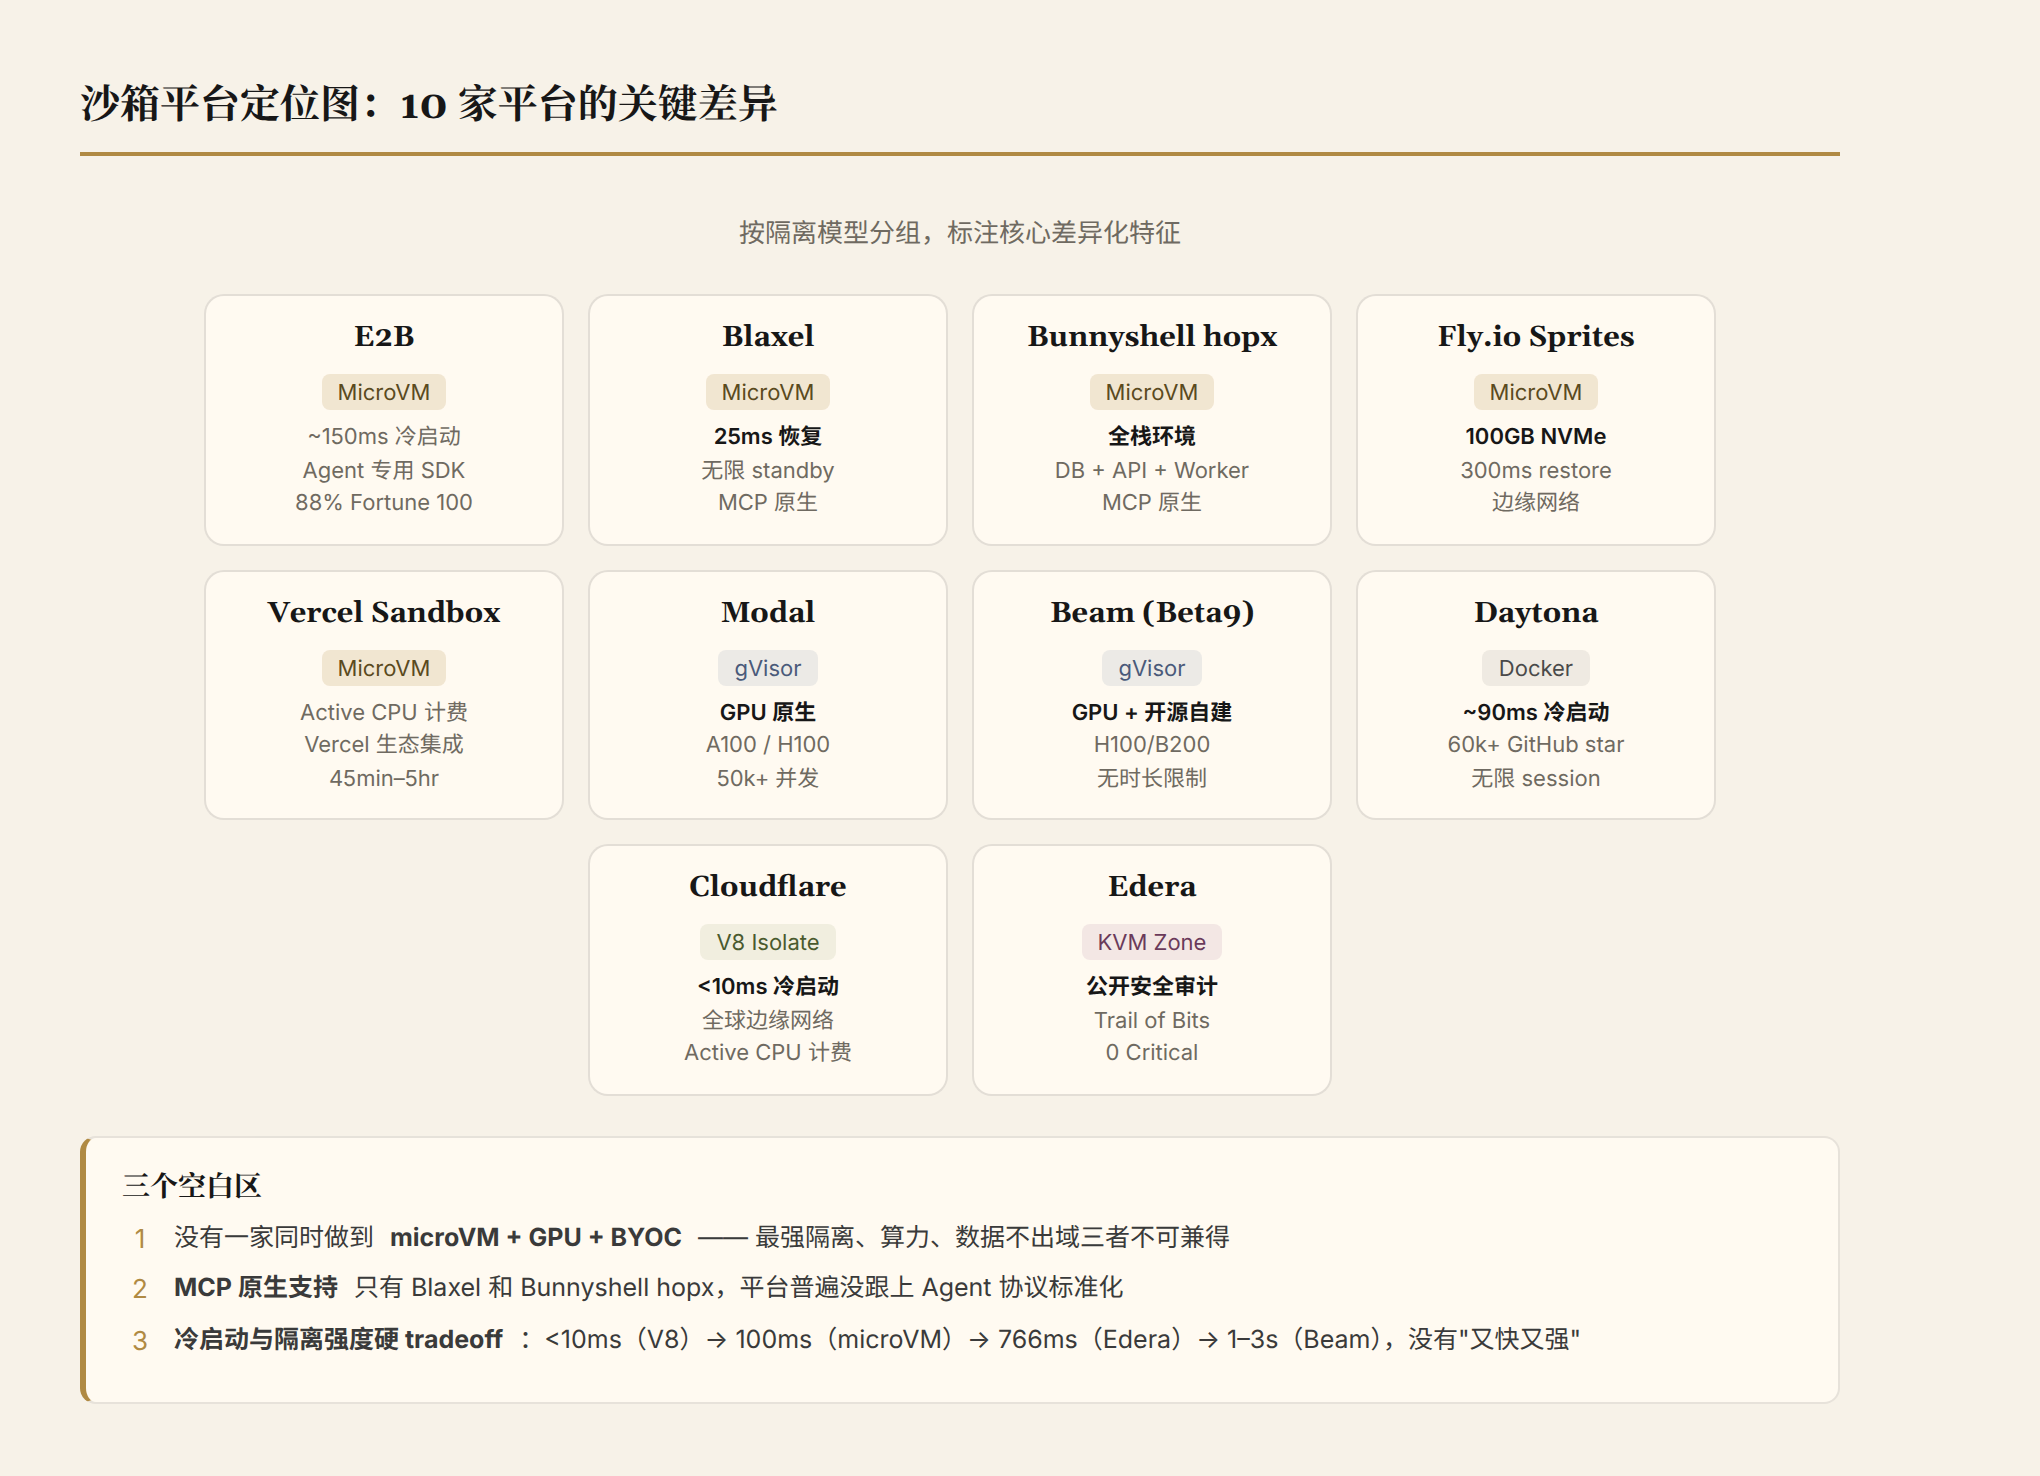
Task: Click A100 / H100 line
Action: 768,744
